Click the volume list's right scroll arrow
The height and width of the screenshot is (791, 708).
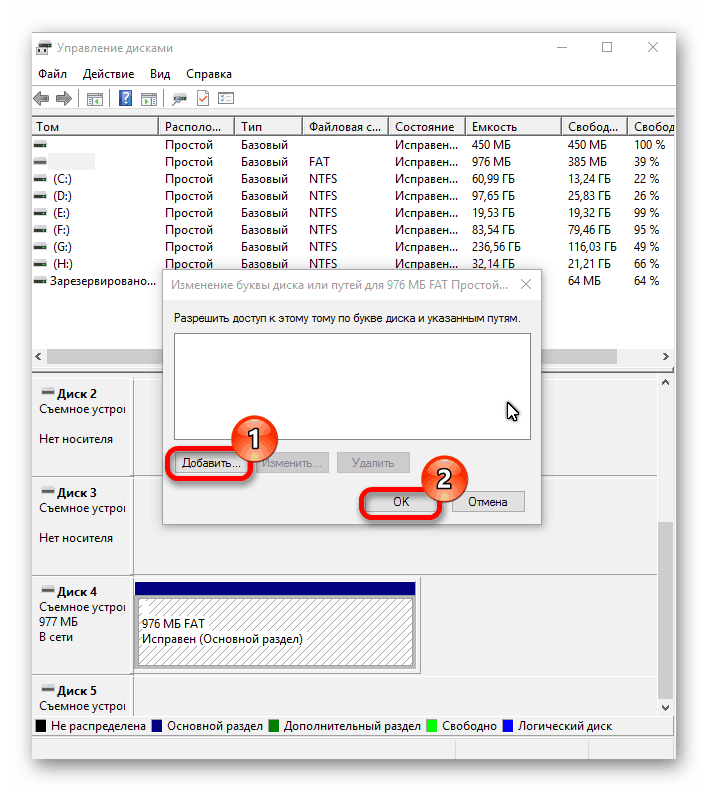pos(666,357)
